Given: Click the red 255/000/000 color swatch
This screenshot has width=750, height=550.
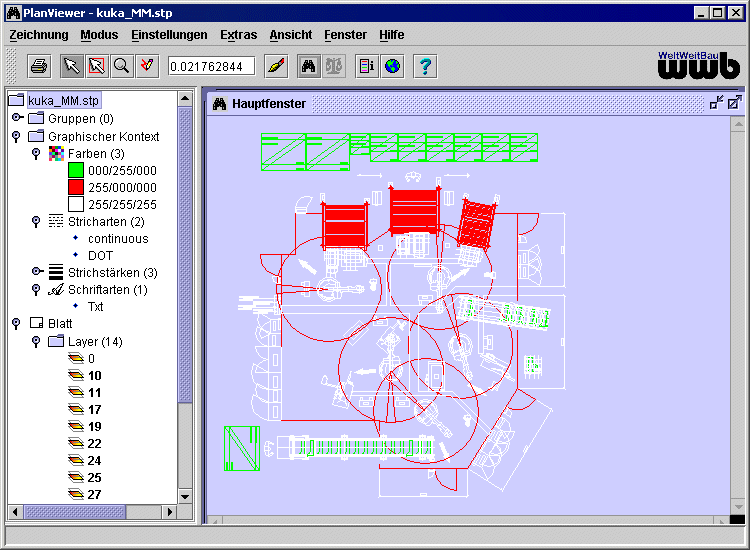Looking at the screenshot, I should point(76,187).
